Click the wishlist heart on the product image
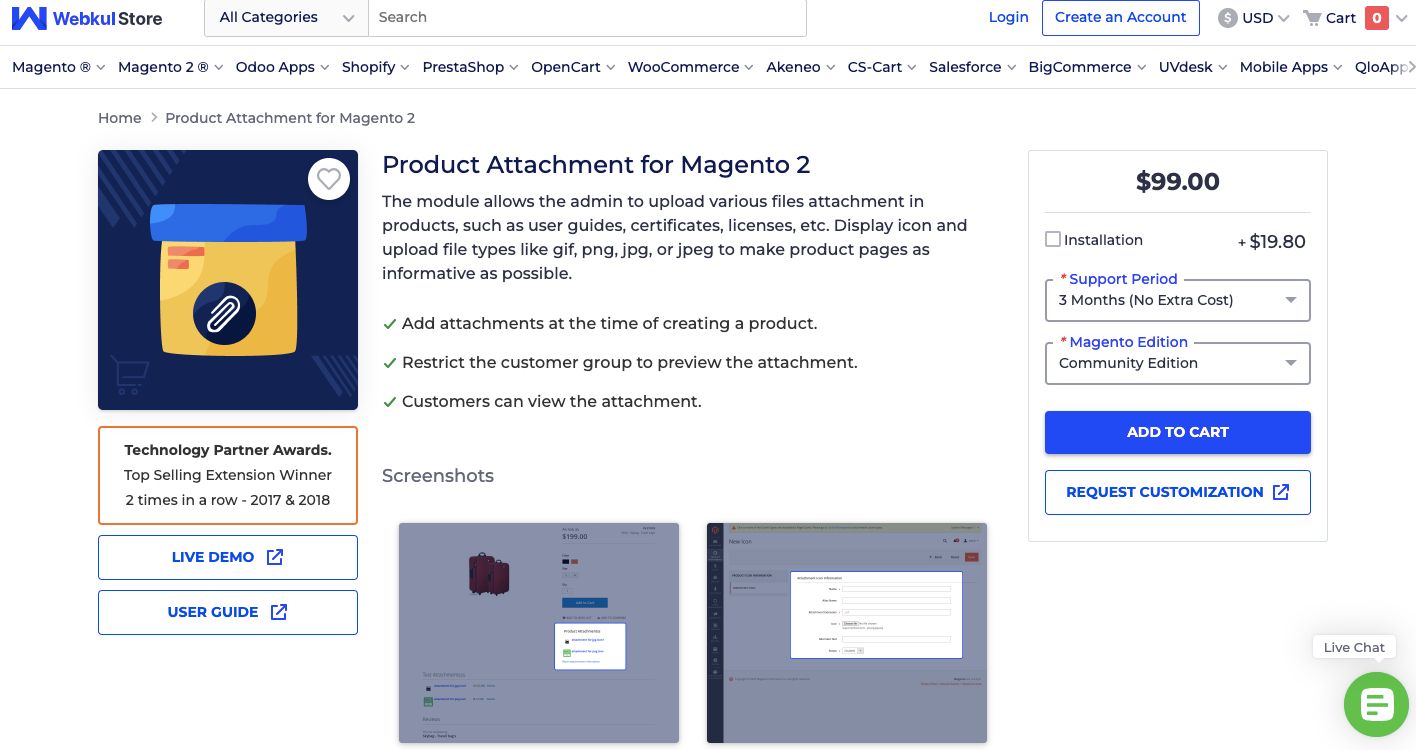The height and width of the screenshot is (750, 1416). pyautogui.click(x=328, y=179)
